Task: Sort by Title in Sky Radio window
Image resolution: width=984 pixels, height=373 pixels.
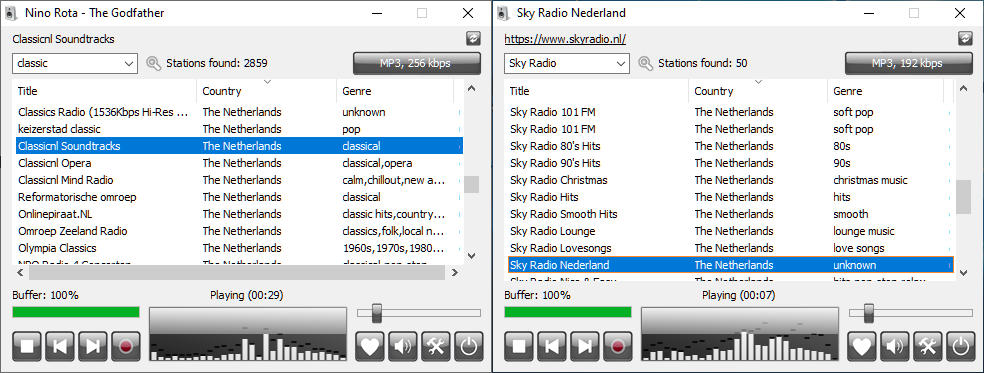Action: tap(596, 91)
